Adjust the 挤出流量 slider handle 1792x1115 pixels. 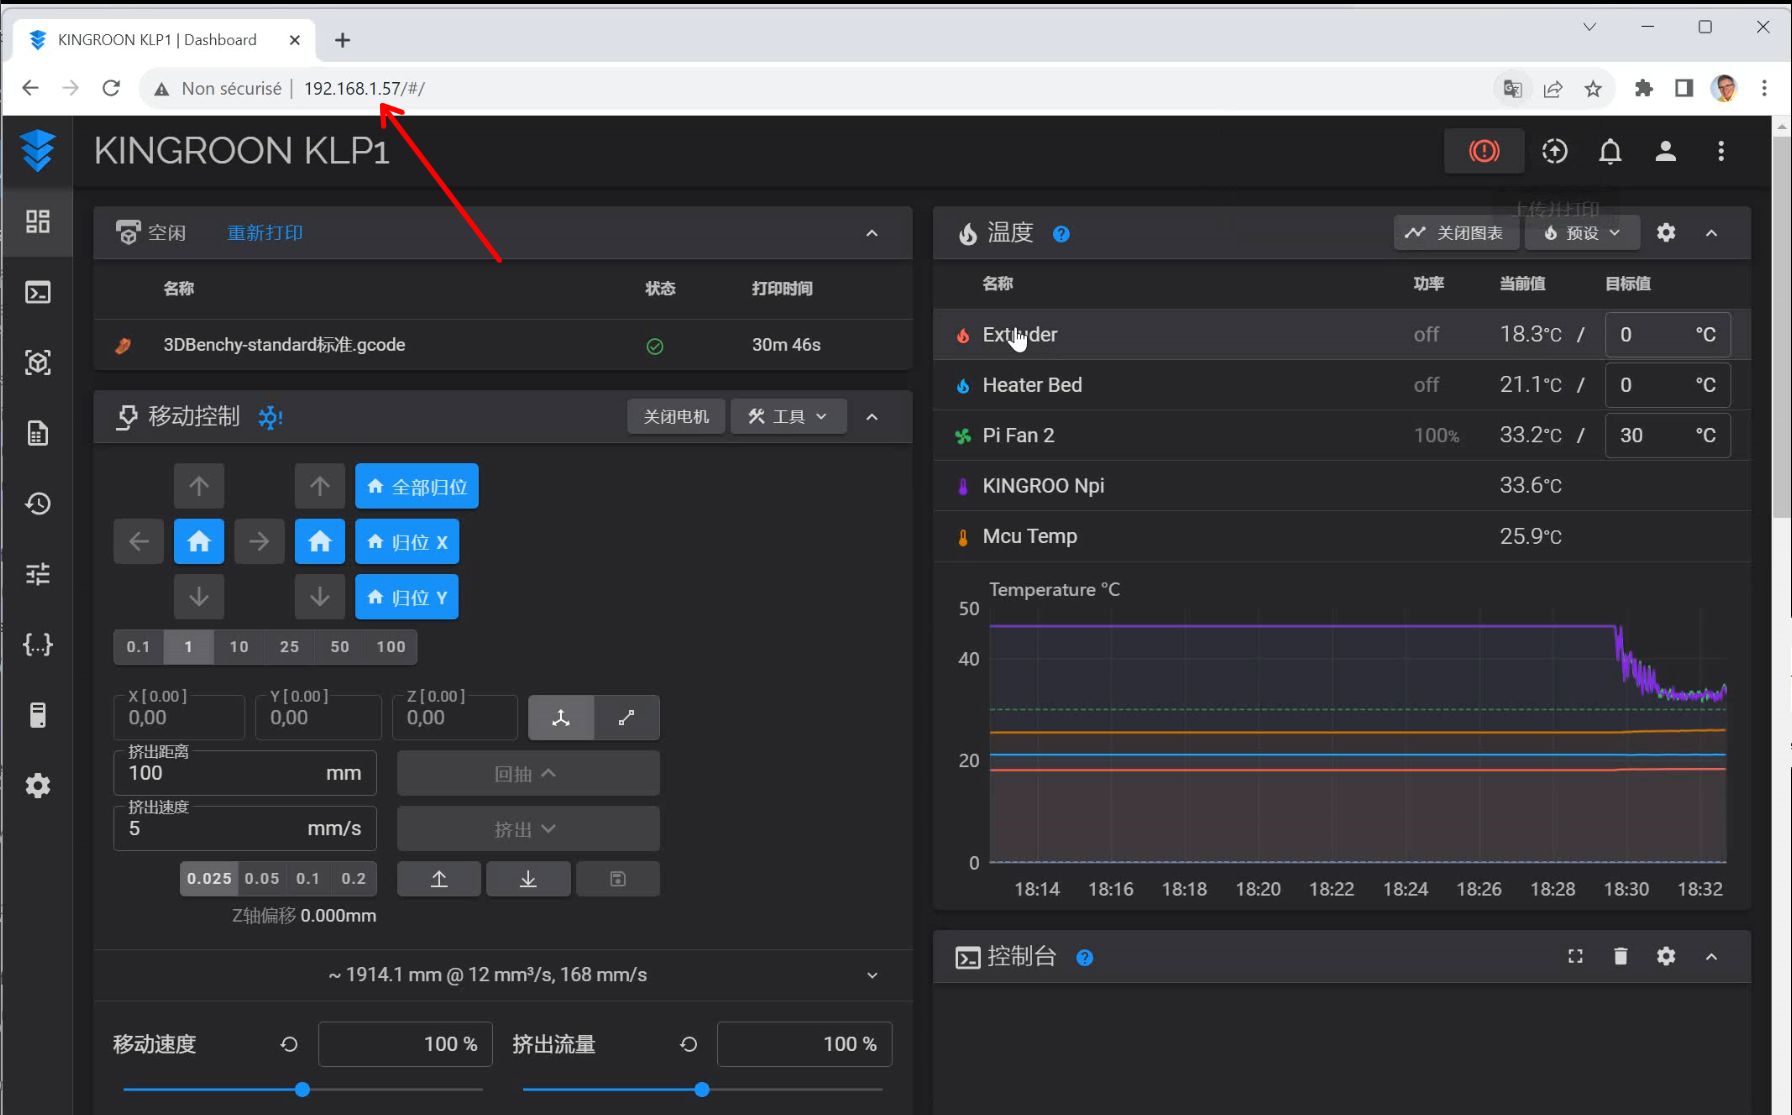pos(702,1090)
